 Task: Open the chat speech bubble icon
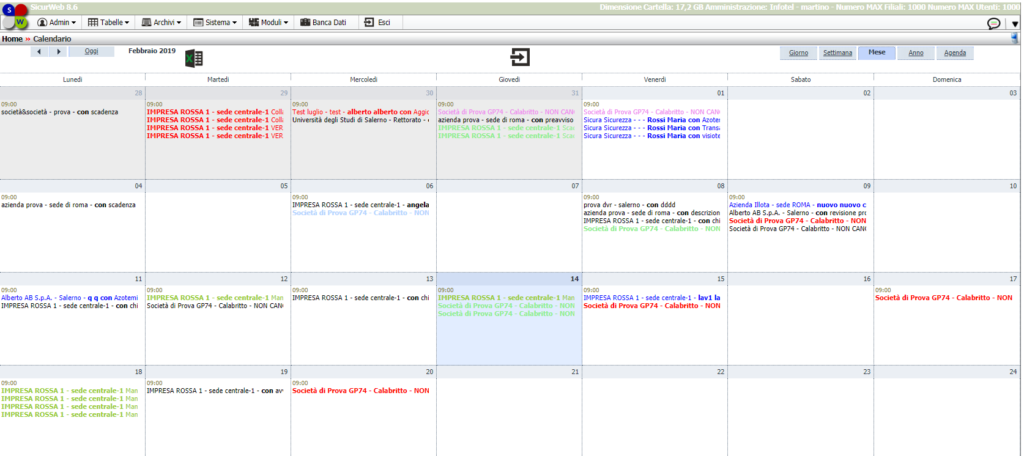point(994,23)
